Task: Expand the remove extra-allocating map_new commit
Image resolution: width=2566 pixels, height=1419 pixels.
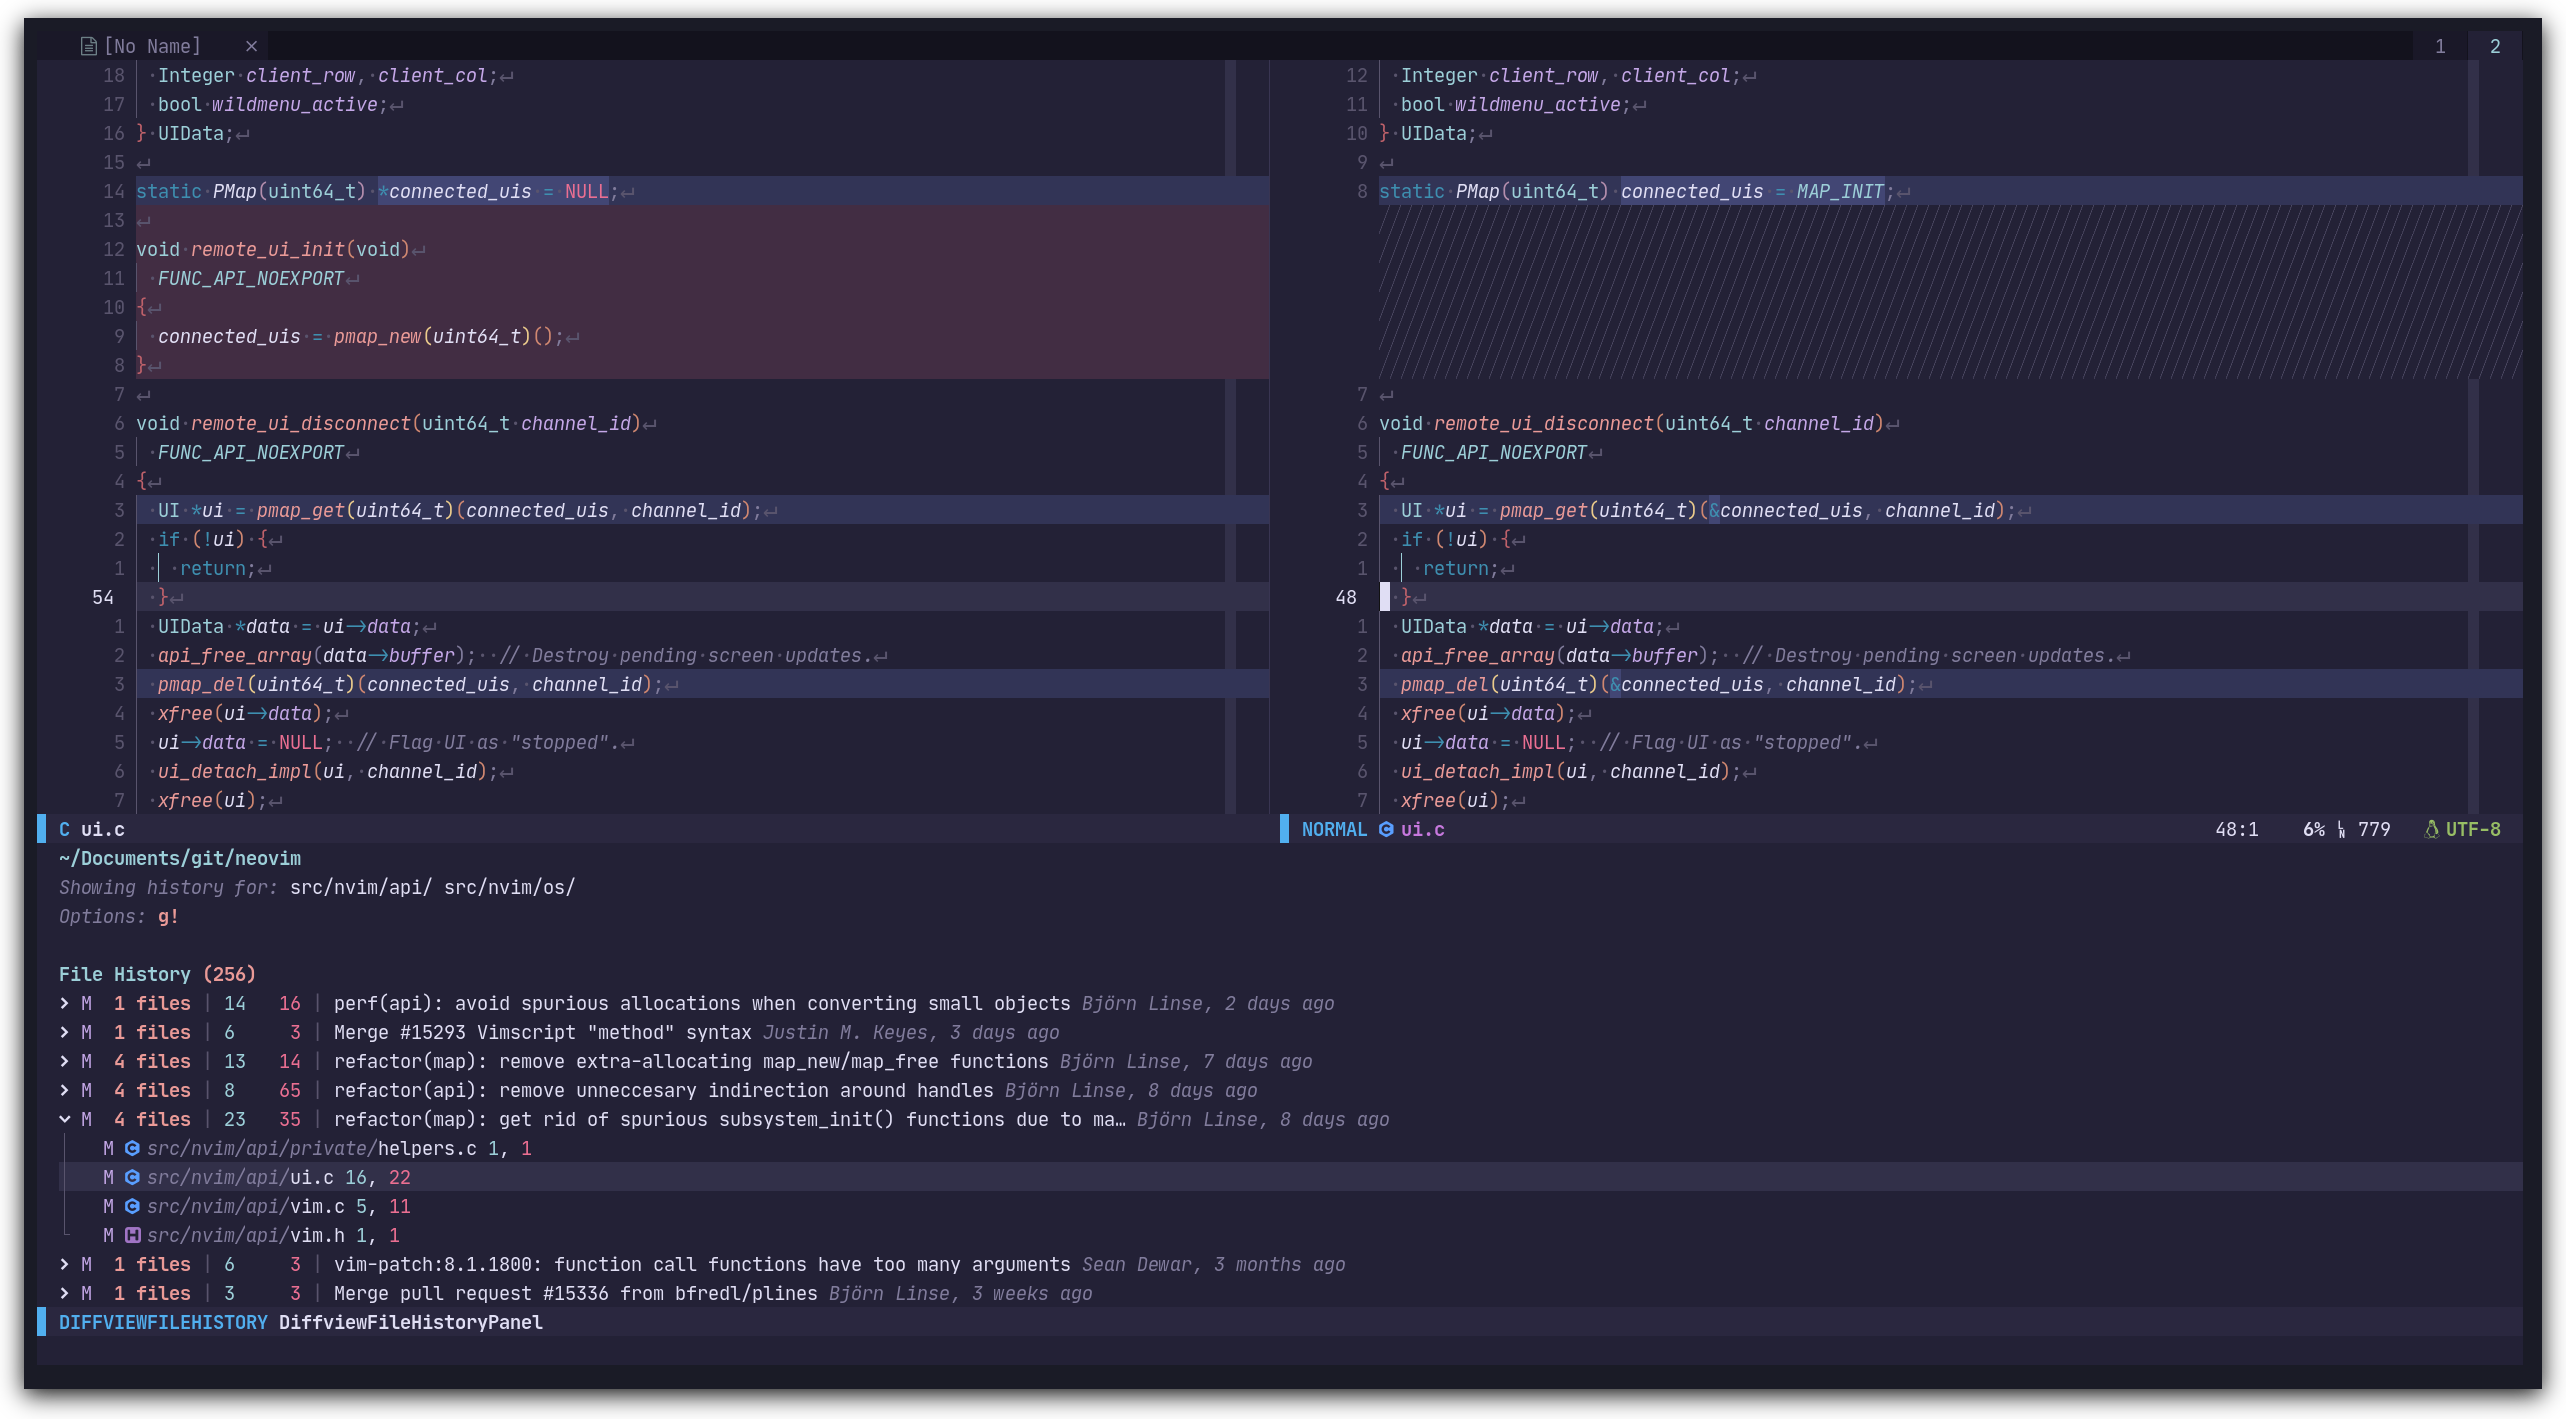Action: [65, 1061]
